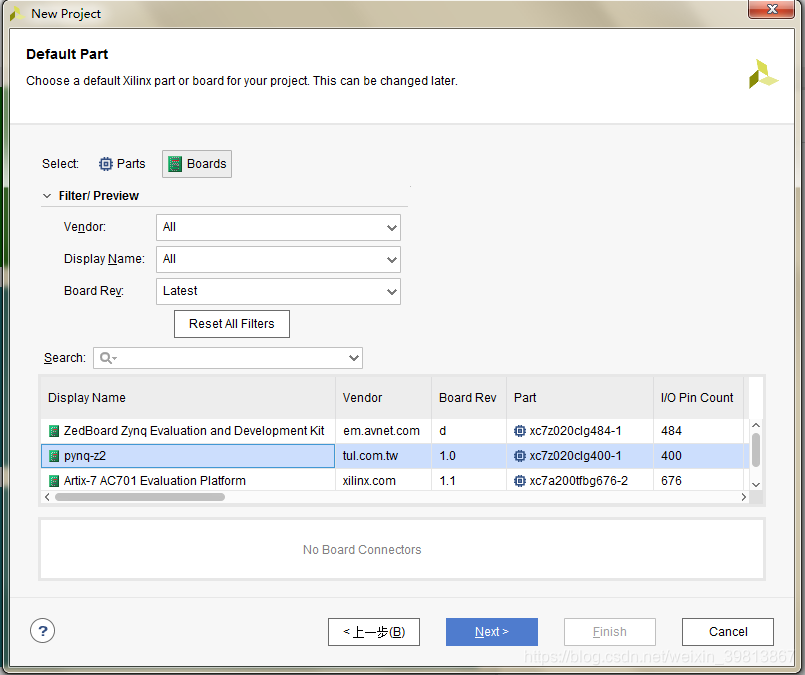Image resolution: width=805 pixels, height=675 pixels.
Task: Click chip icon beside xc7a200tfbg676-2
Action: click(x=520, y=481)
